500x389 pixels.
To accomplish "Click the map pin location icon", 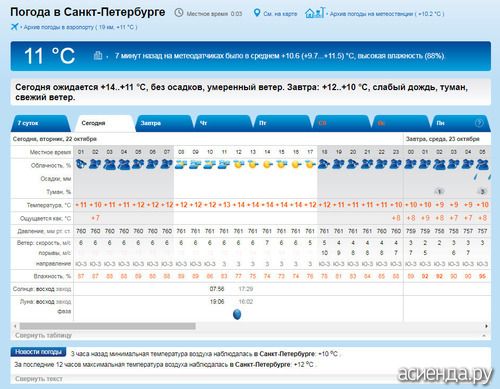I will (257, 13).
